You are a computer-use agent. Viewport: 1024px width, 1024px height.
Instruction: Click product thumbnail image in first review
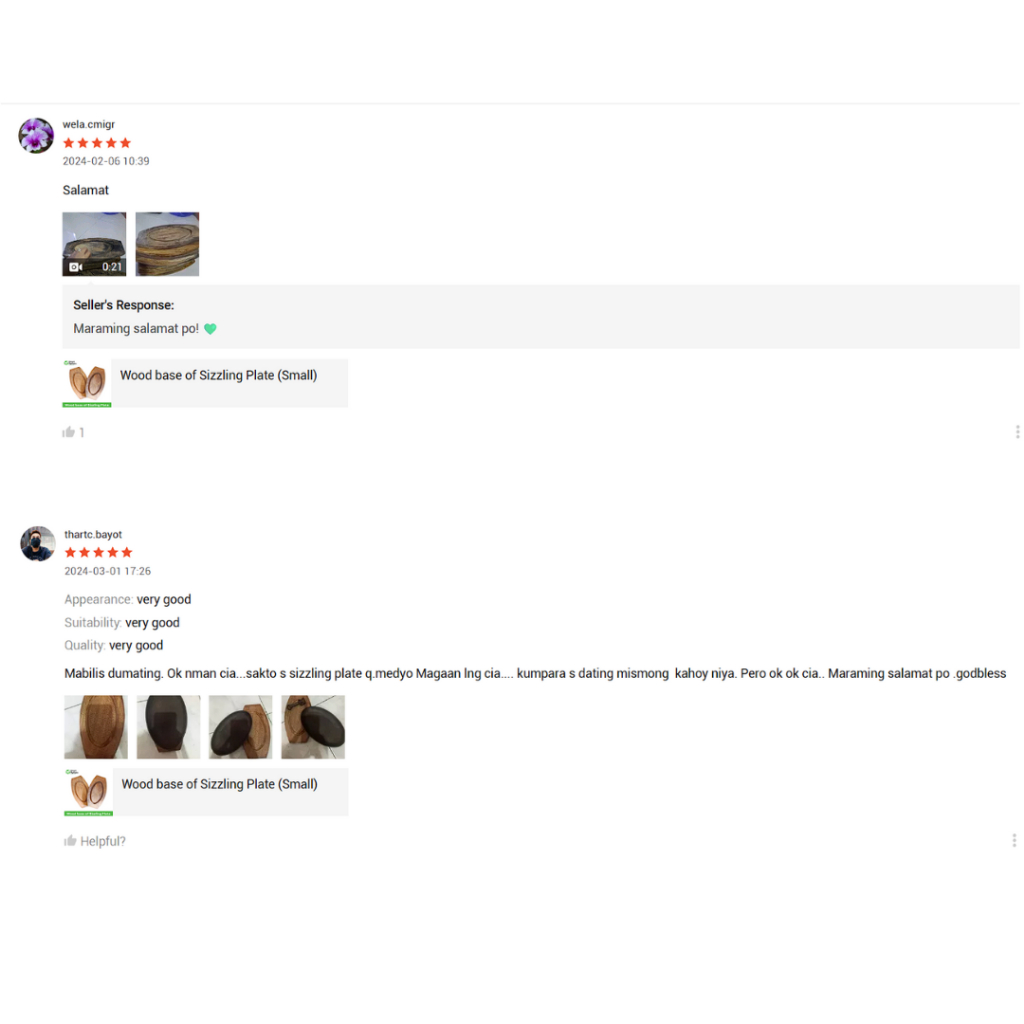coord(87,383)
